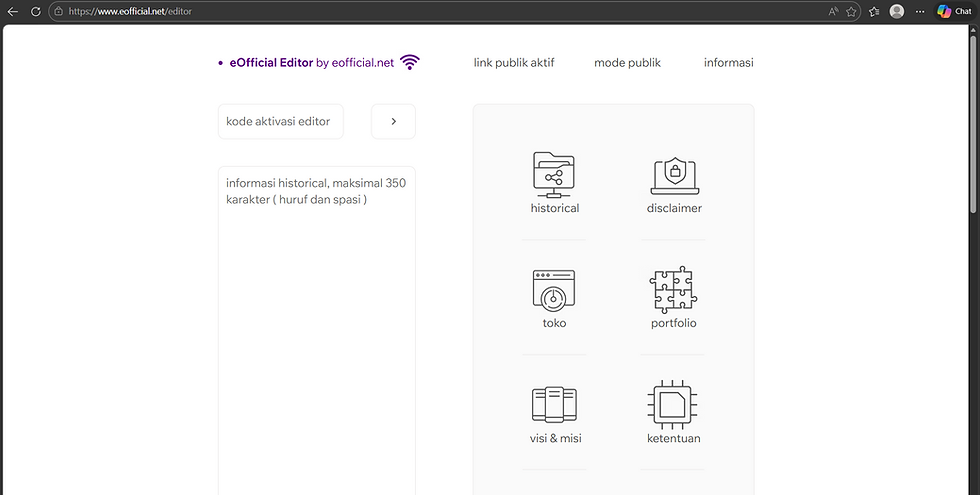Click the visi & misi label
980x495 pixels.
tap(555, 438)
